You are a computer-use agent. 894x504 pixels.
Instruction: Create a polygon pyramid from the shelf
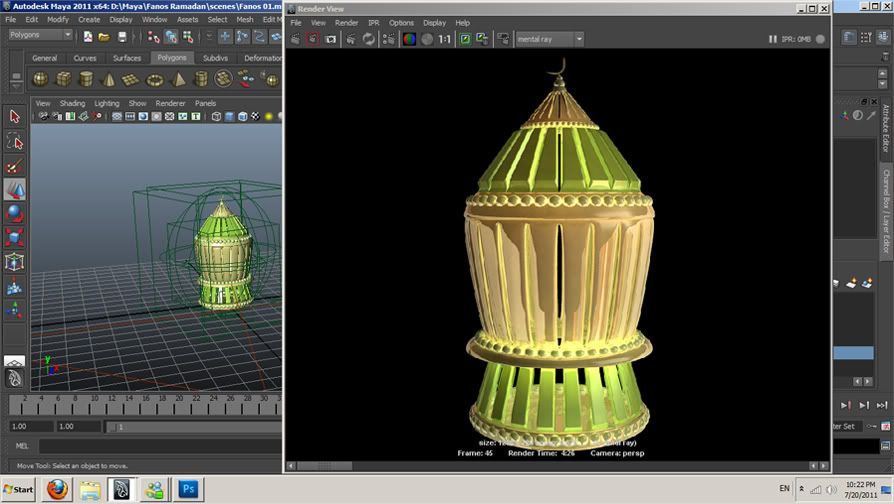(x=178, y=79)
